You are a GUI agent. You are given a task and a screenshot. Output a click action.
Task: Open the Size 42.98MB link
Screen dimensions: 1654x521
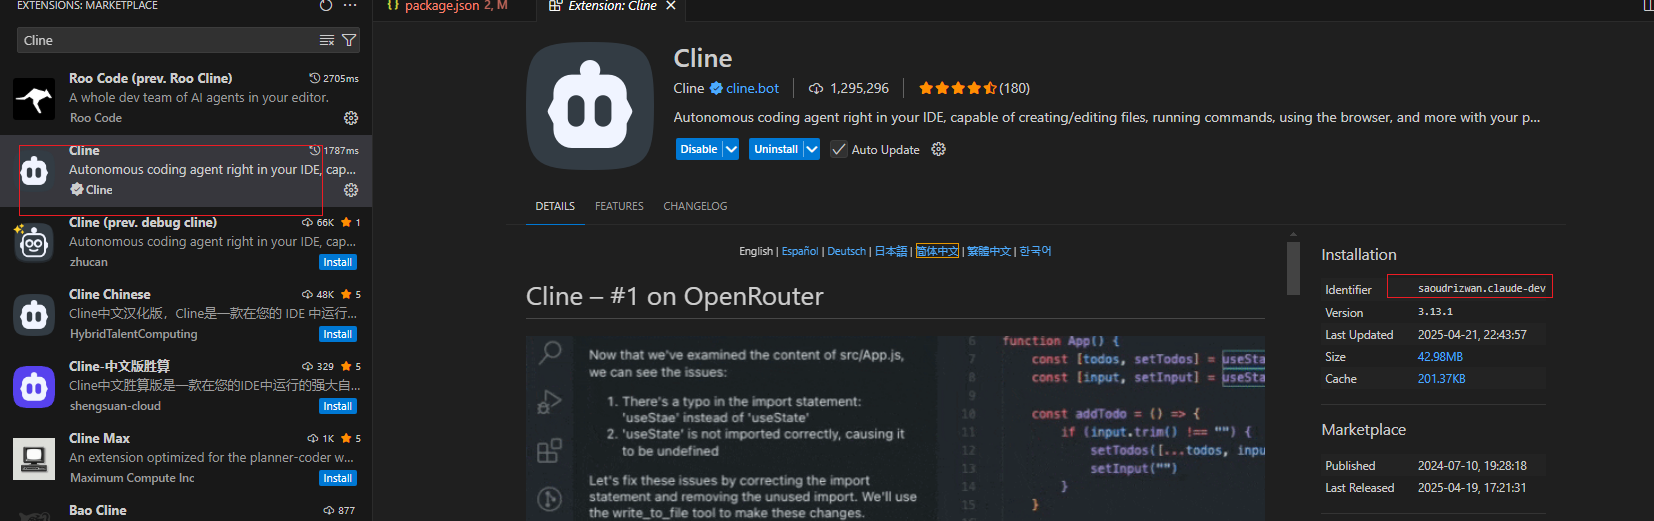1440,357
